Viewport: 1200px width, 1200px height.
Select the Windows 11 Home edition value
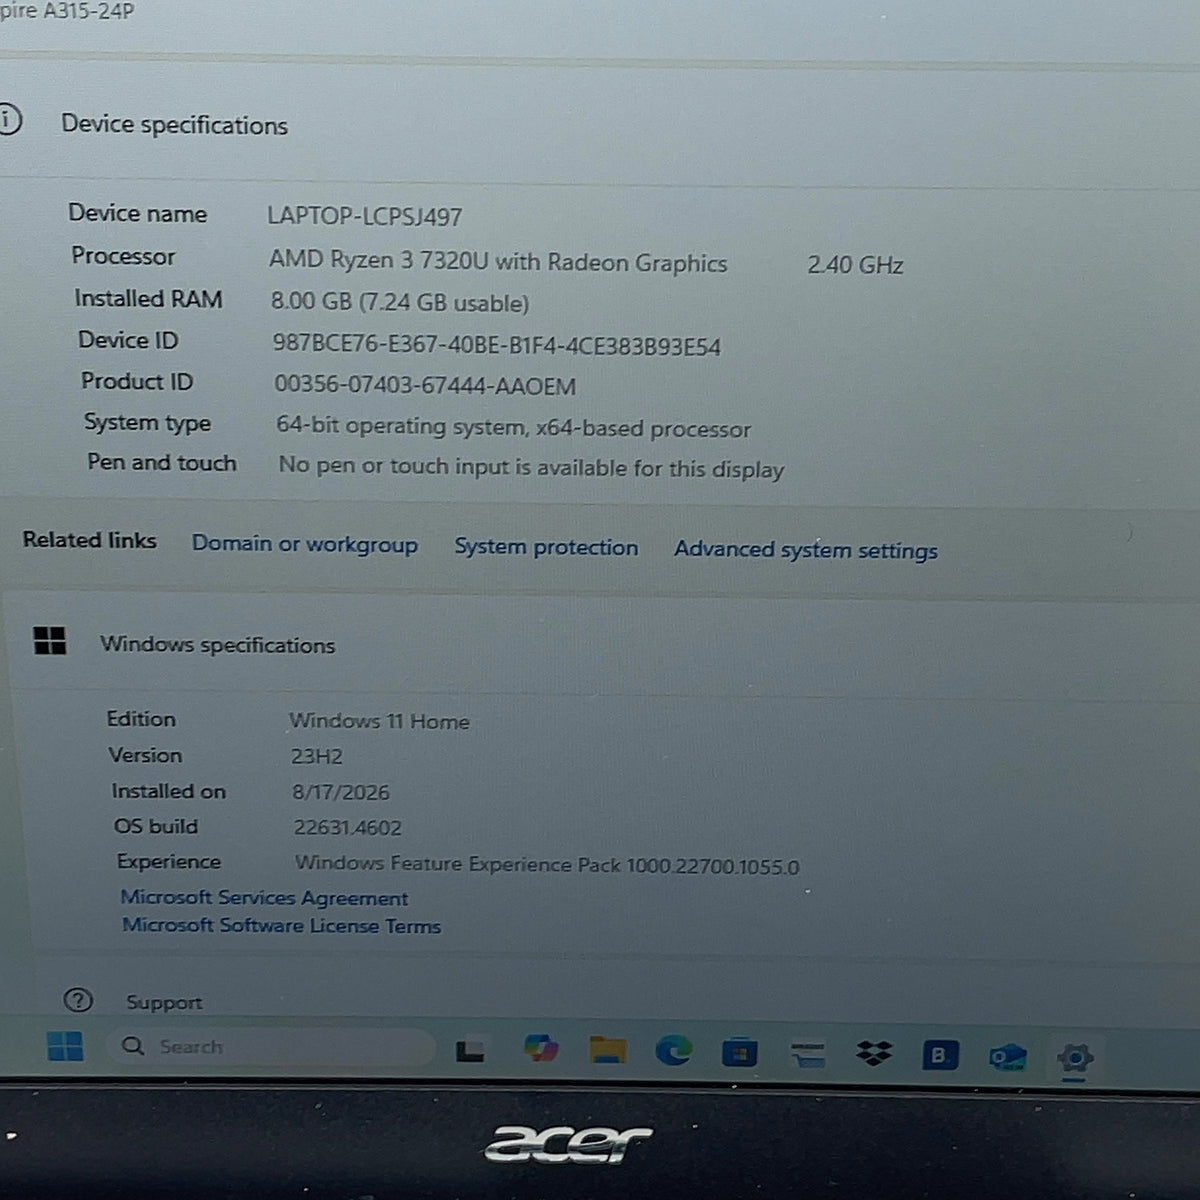point(379,721)
